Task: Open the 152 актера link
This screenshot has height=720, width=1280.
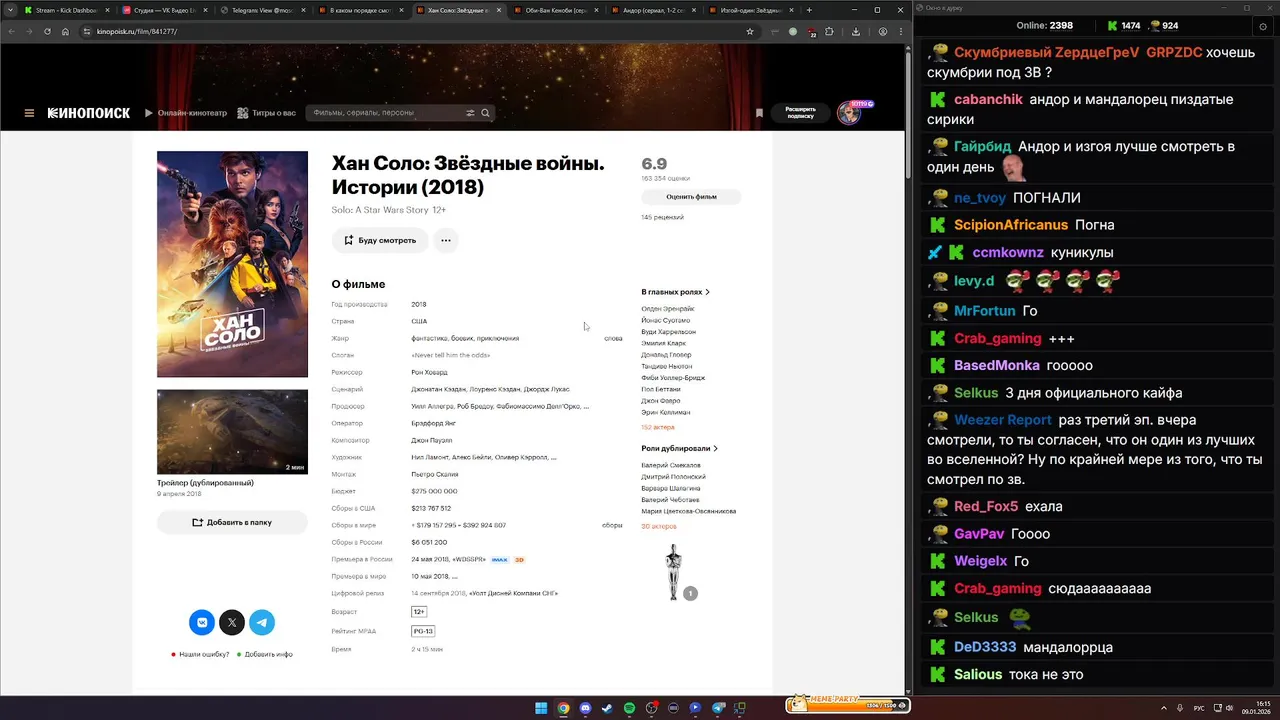Action: pyautogui.click(x=658, y=427)
